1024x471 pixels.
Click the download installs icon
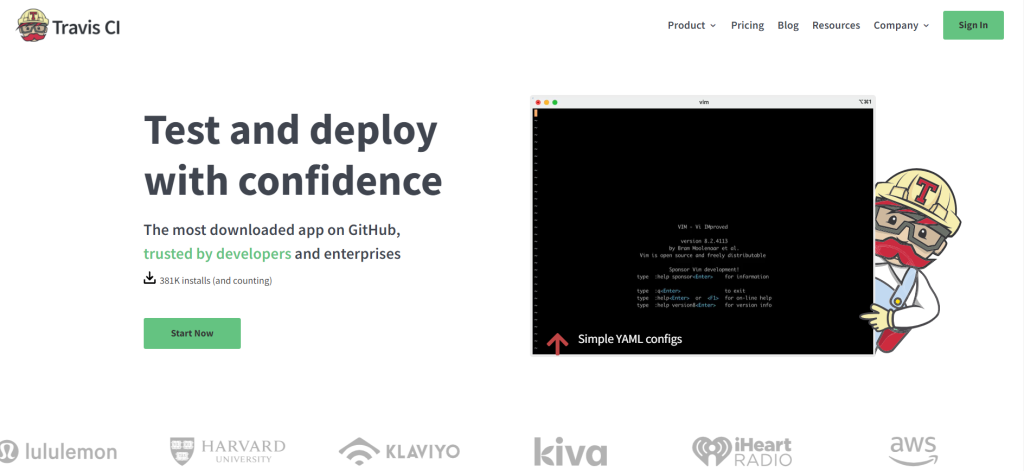coord(150,279)
